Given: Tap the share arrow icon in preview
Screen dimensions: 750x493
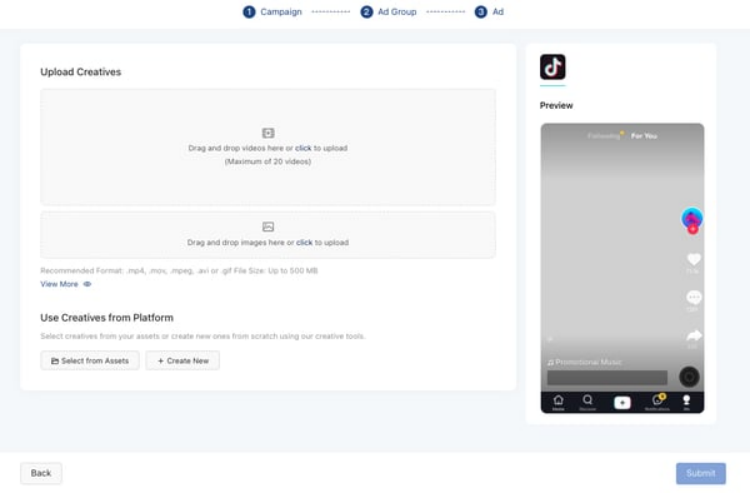Looking at the screenshot, I should coord(694,335).
